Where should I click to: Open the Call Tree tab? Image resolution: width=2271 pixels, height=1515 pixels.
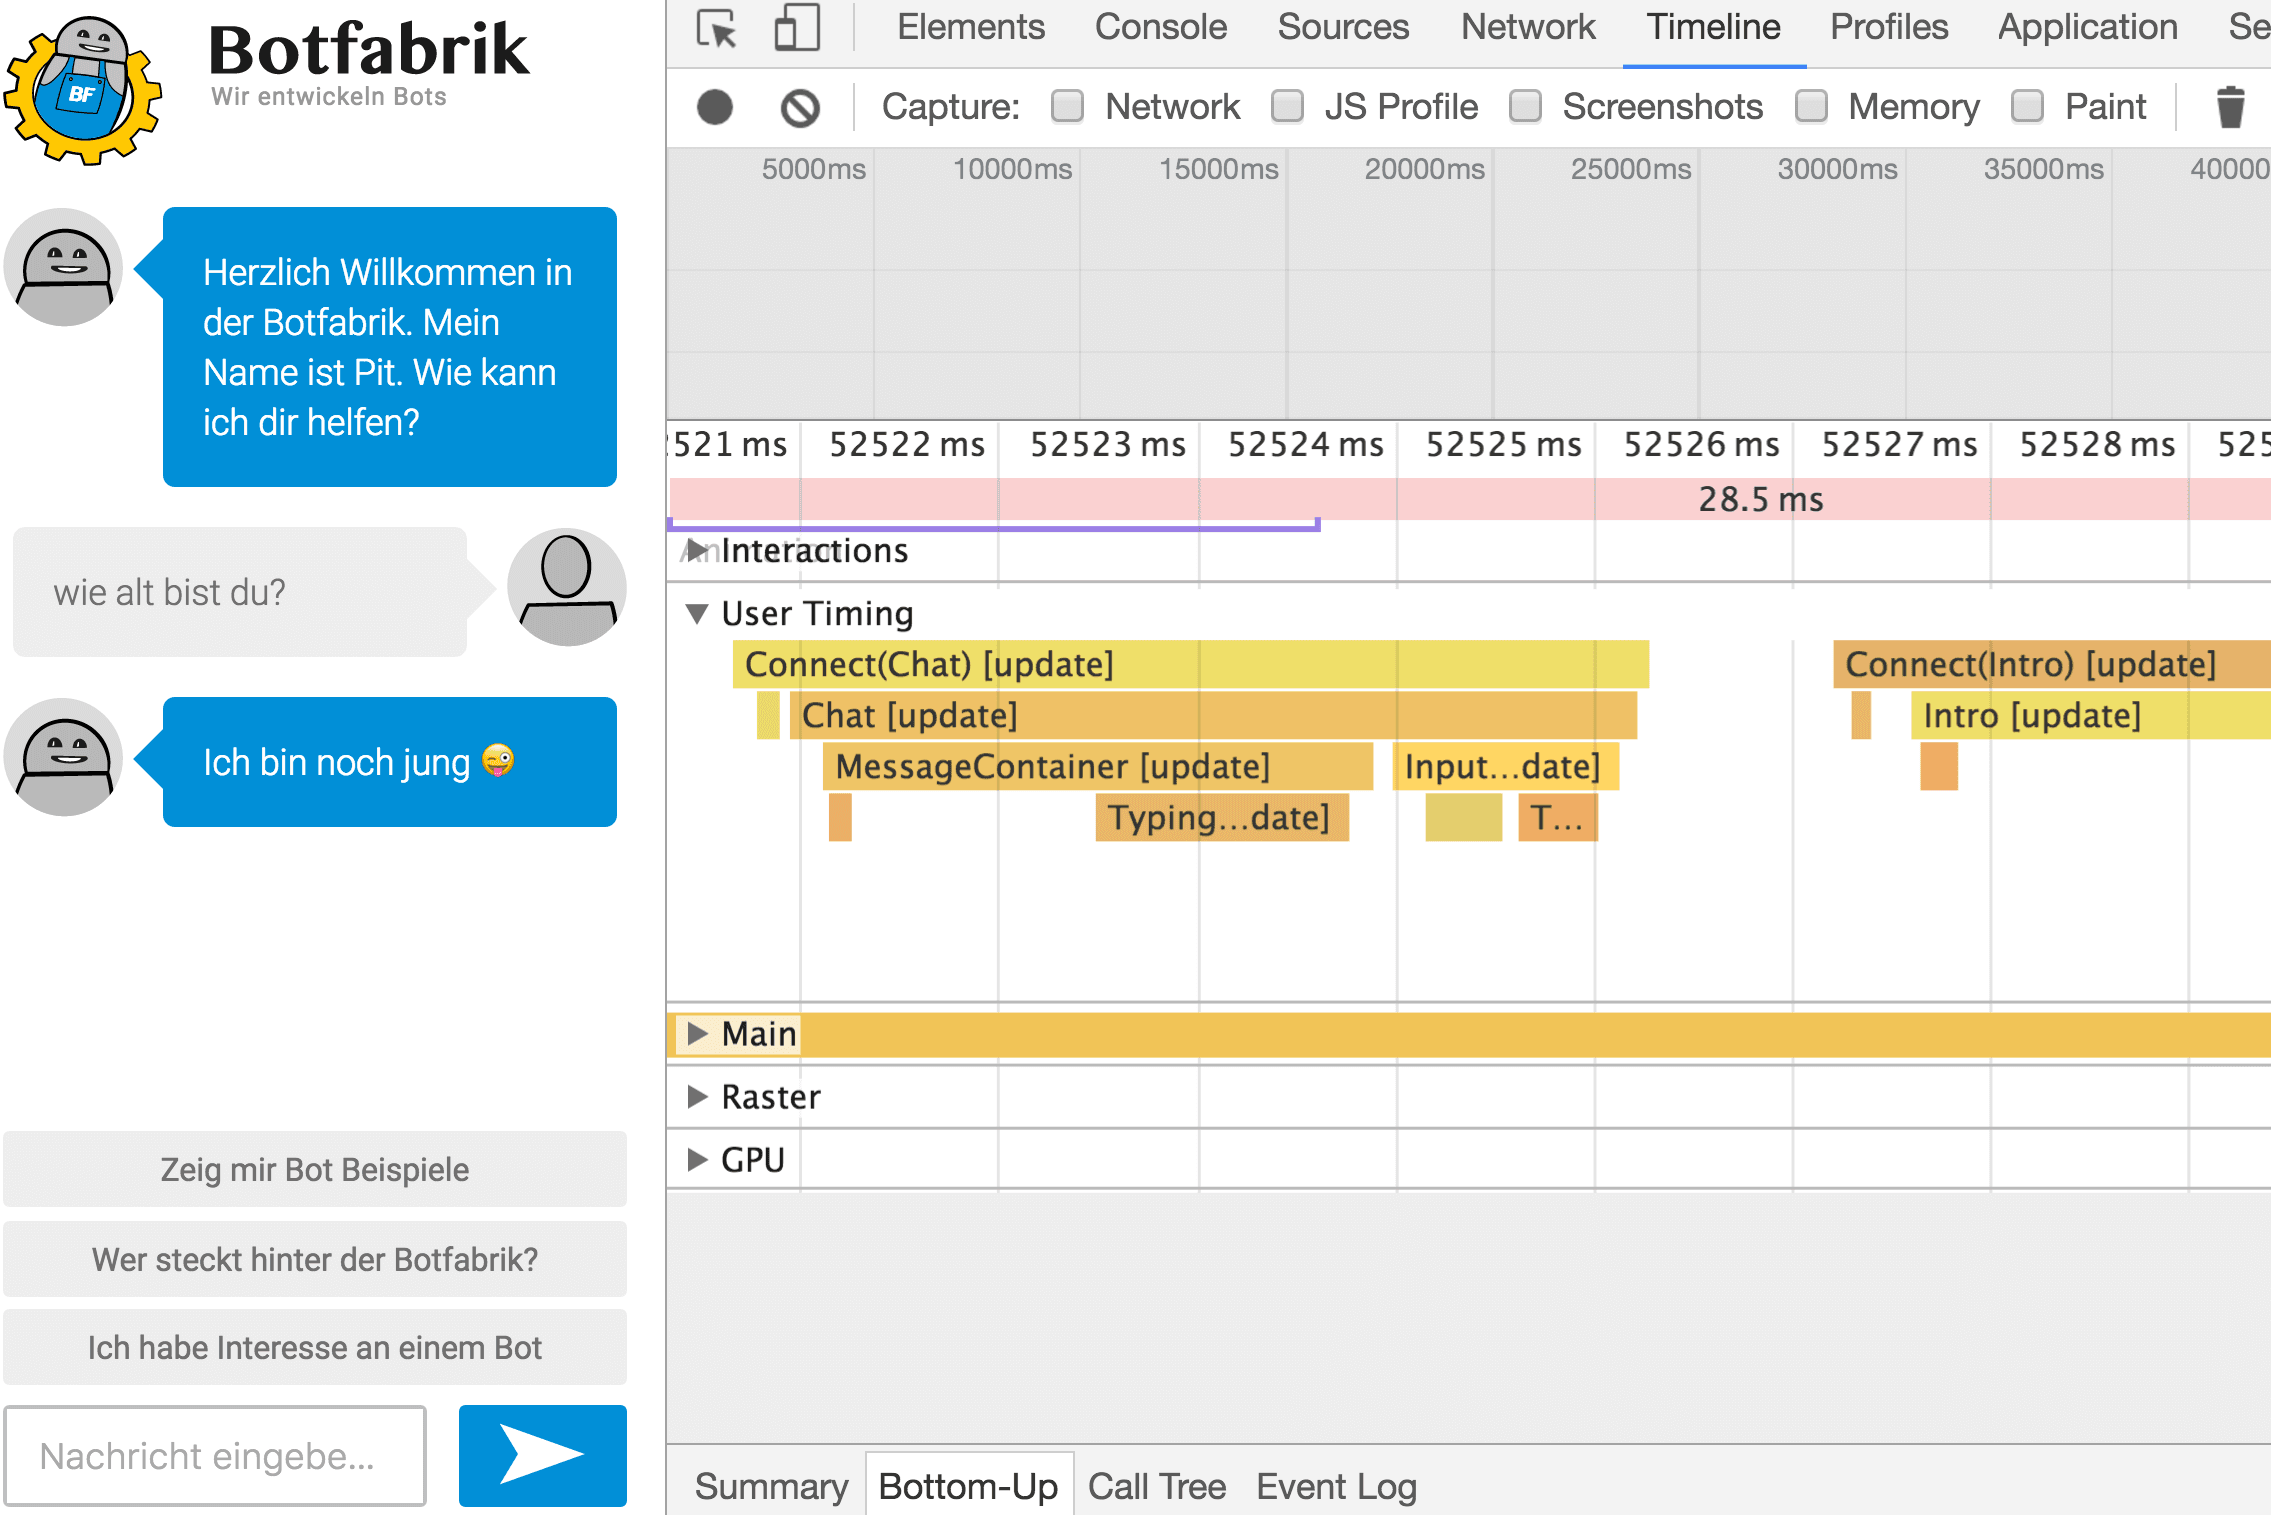pos(1156,1487)
